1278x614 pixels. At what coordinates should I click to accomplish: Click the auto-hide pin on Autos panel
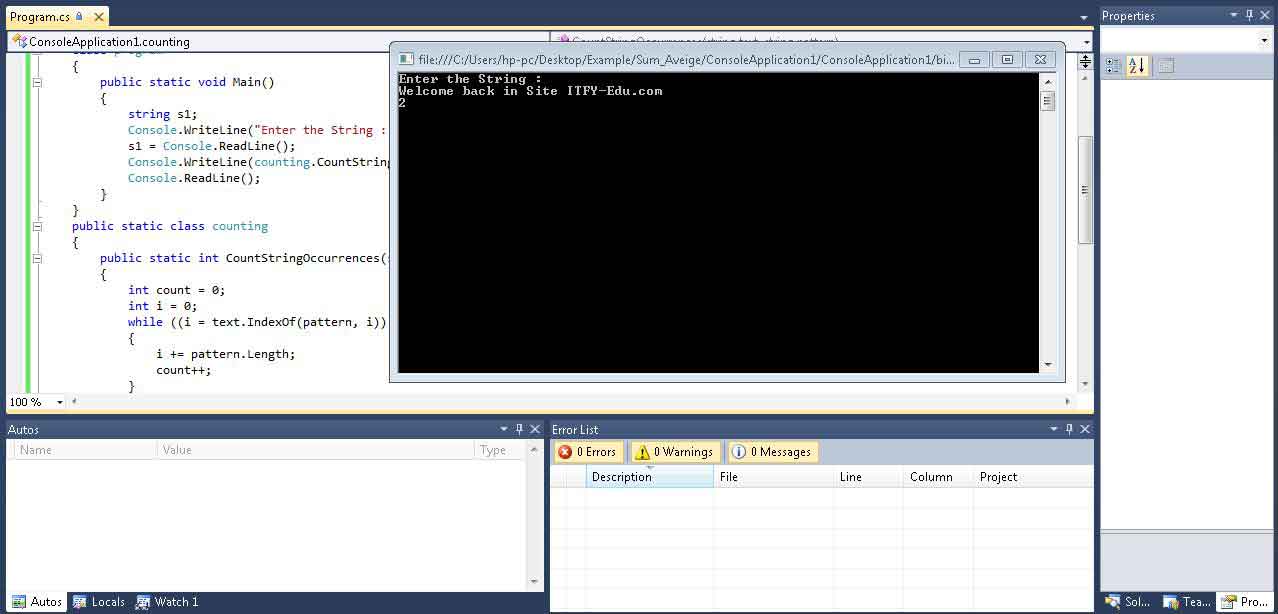tap(519, 429)
